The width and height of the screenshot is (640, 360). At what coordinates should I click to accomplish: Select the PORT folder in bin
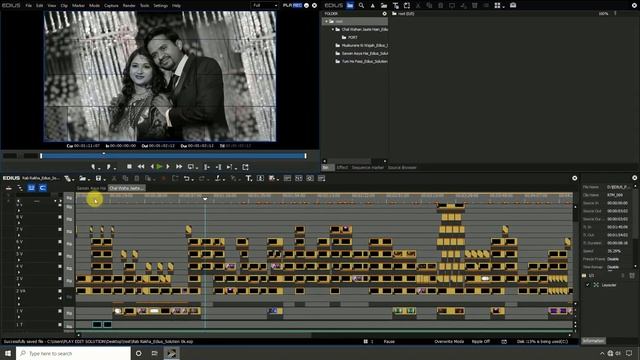350,37
